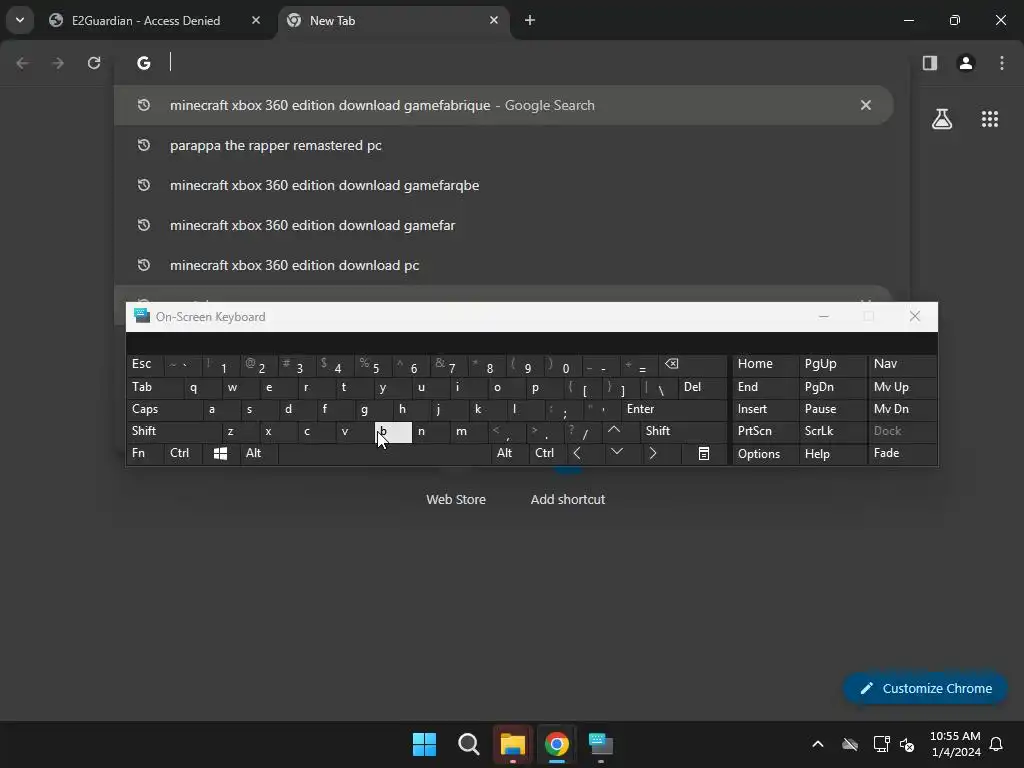The width and height of the screenshot is (1024, 768).
Task: Select suggestion 'minecraft xbox 360 edition download pc'
Action: tap(503, 265)
